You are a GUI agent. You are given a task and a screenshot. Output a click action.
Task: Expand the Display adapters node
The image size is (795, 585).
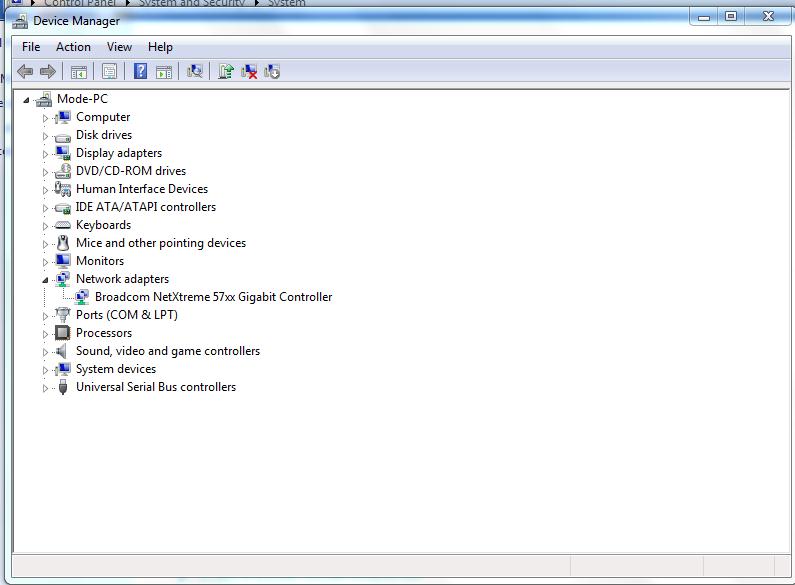coord(45,154)
